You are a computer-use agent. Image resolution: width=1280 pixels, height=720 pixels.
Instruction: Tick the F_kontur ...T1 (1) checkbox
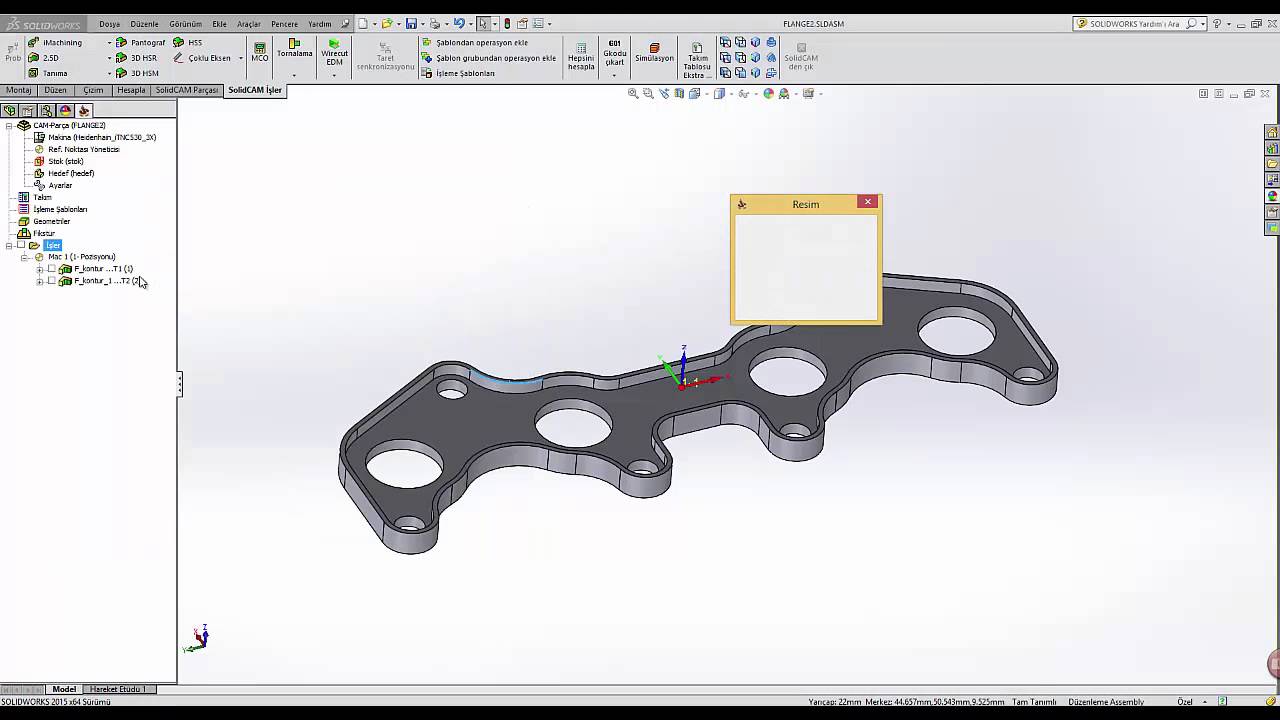click(x=52, y=269)
